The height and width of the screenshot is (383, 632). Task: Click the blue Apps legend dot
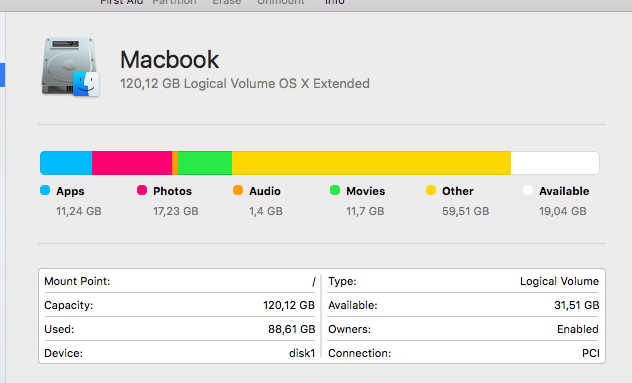(45, 190)
